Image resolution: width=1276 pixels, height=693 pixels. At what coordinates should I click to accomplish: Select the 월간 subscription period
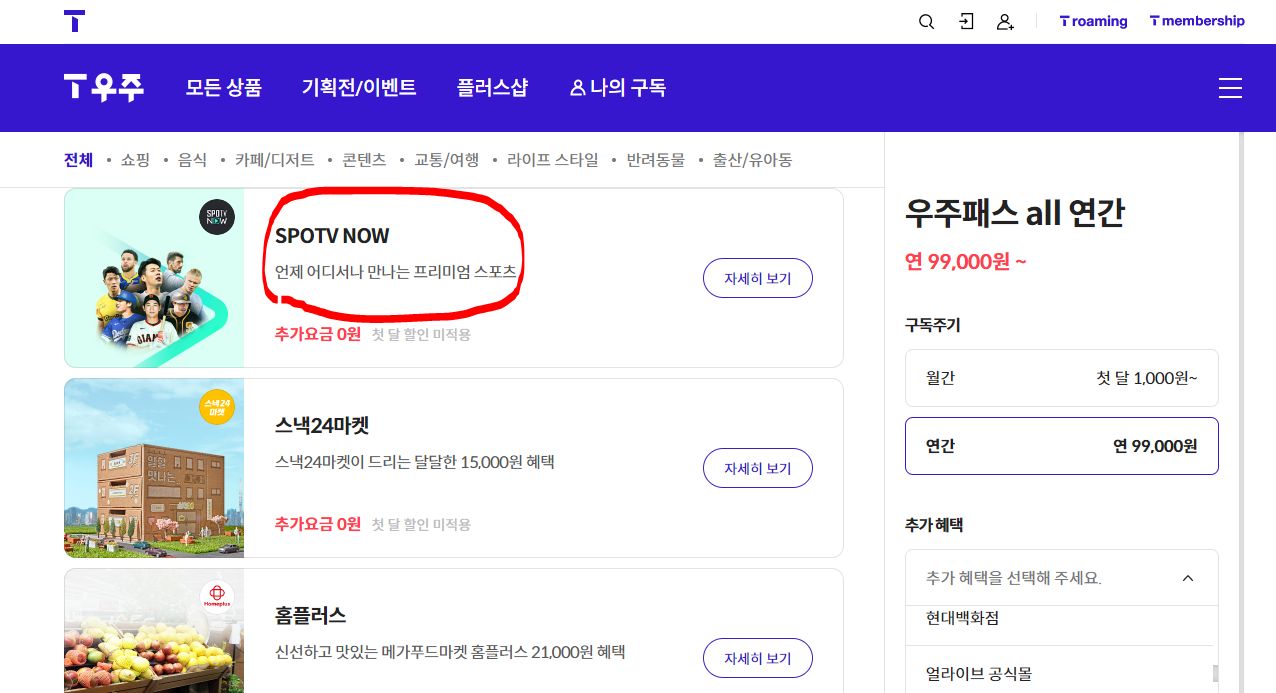1061,378
